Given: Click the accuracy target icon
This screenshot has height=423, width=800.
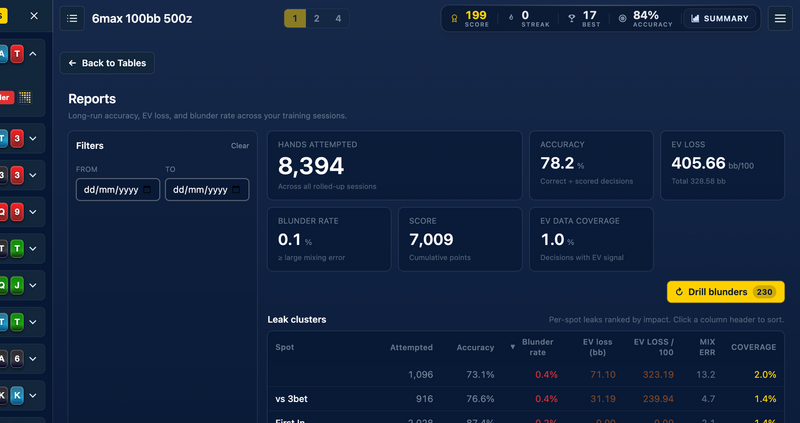Looking at the screenshot, I should tap(622, 18).
